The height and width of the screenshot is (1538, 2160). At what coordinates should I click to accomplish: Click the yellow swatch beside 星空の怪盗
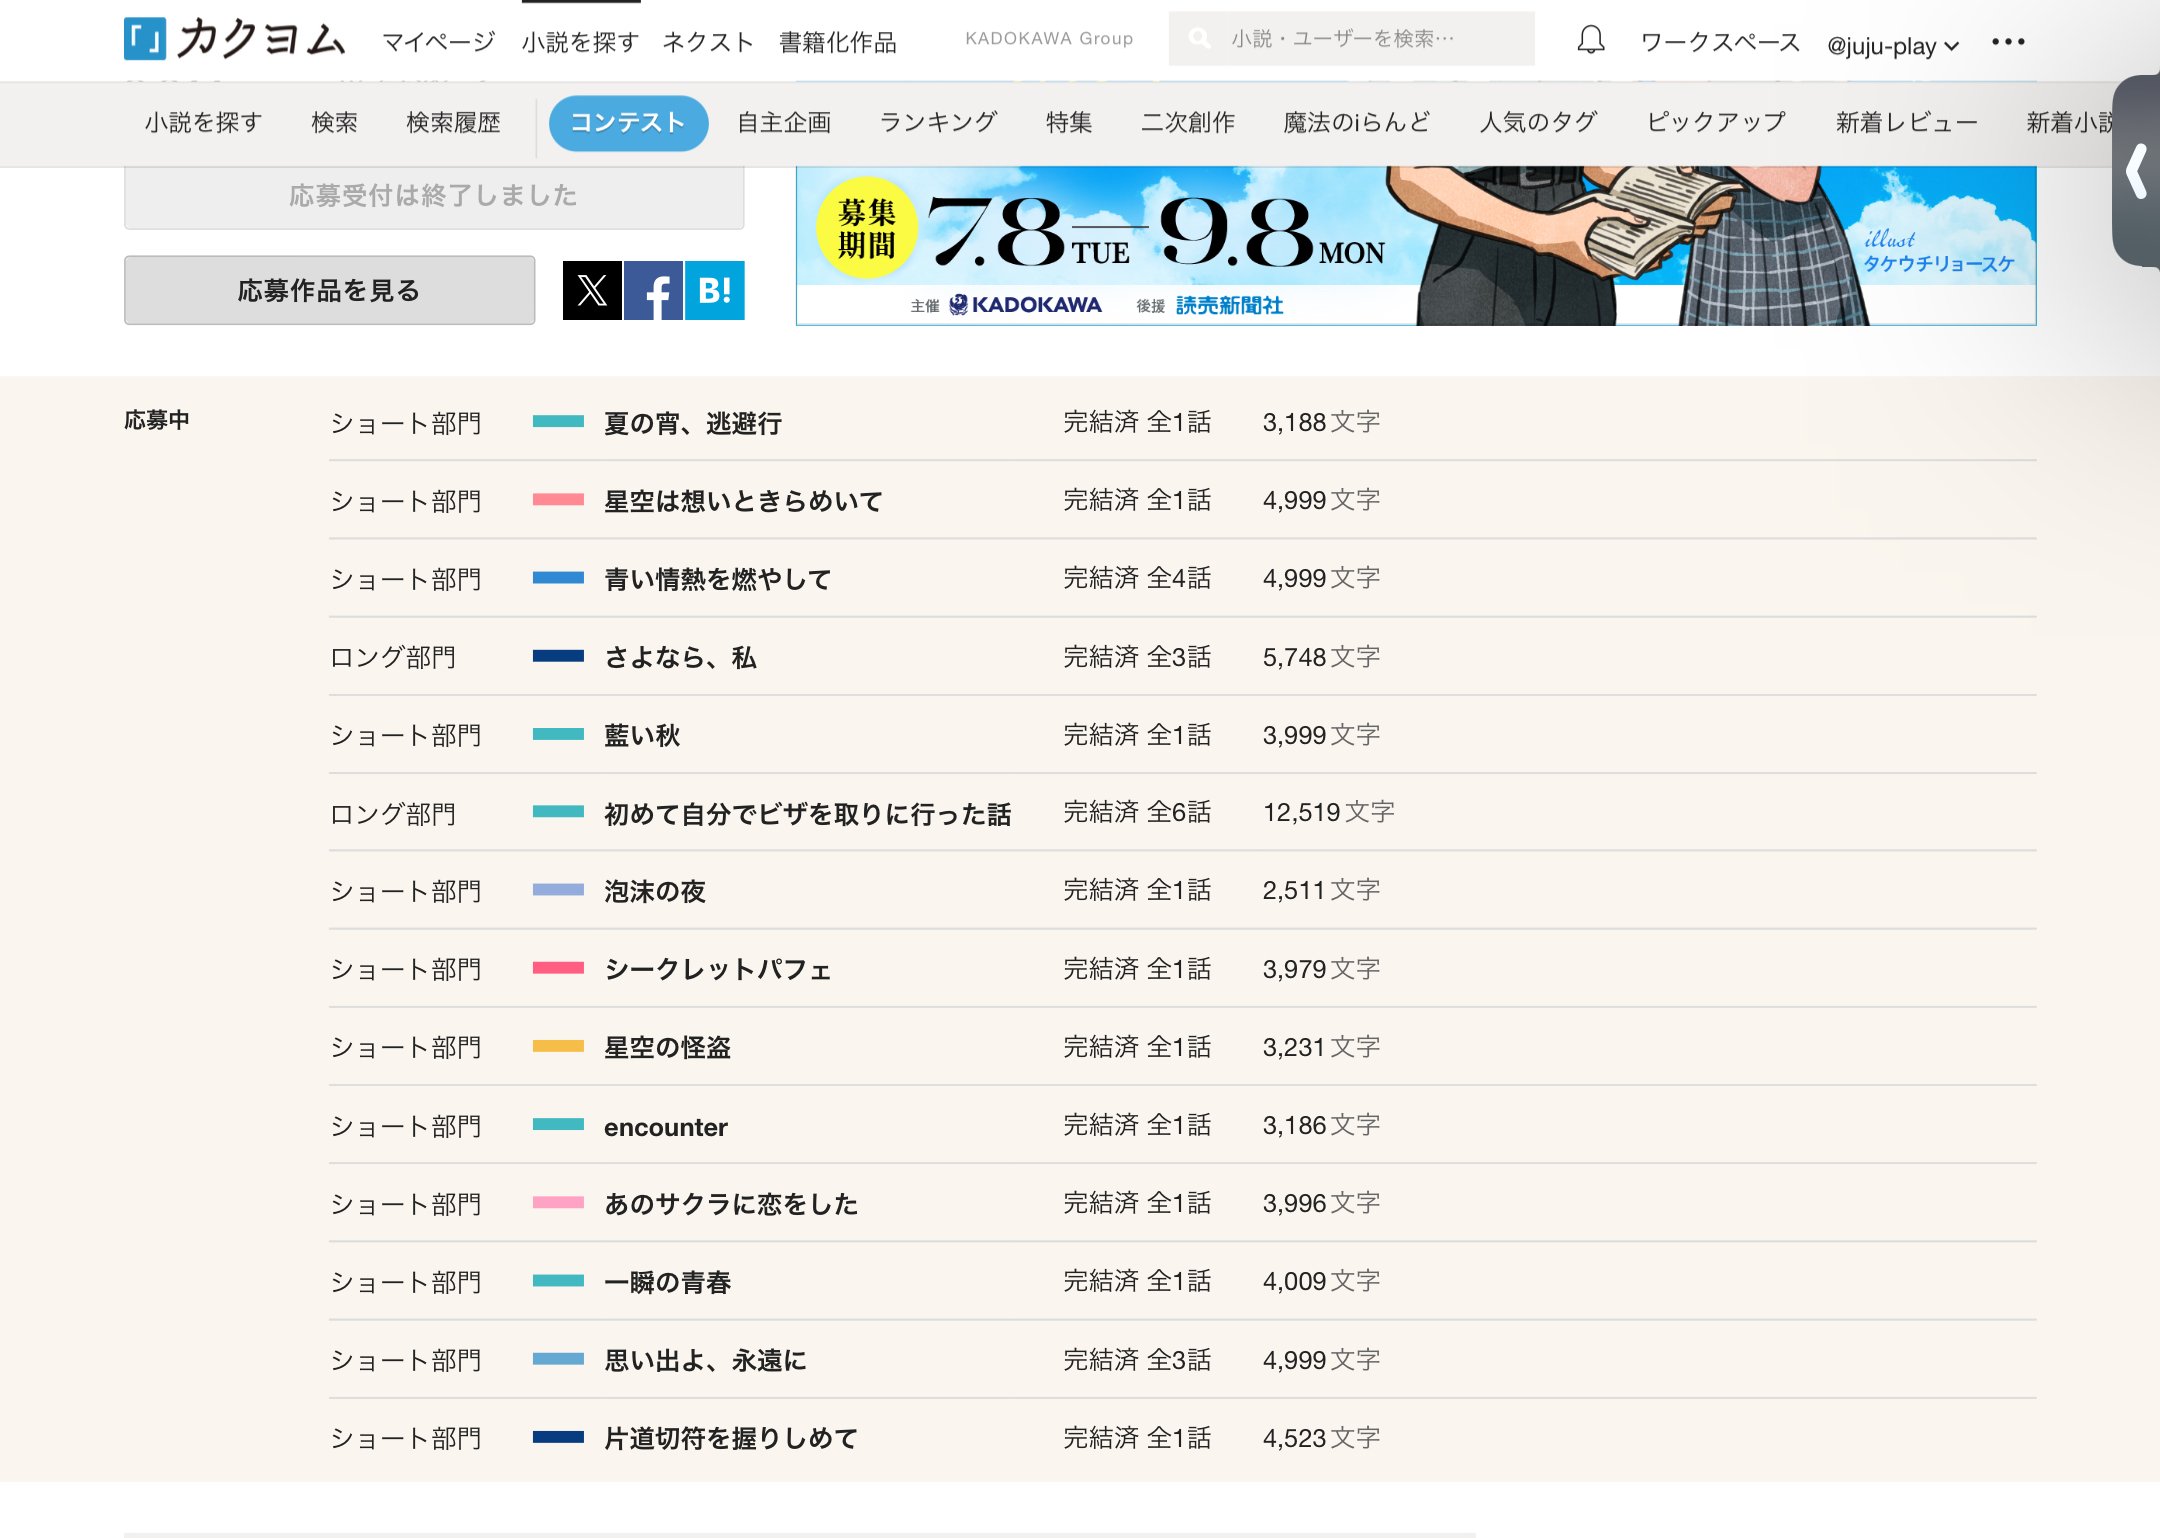click(x=558, y=1047)
